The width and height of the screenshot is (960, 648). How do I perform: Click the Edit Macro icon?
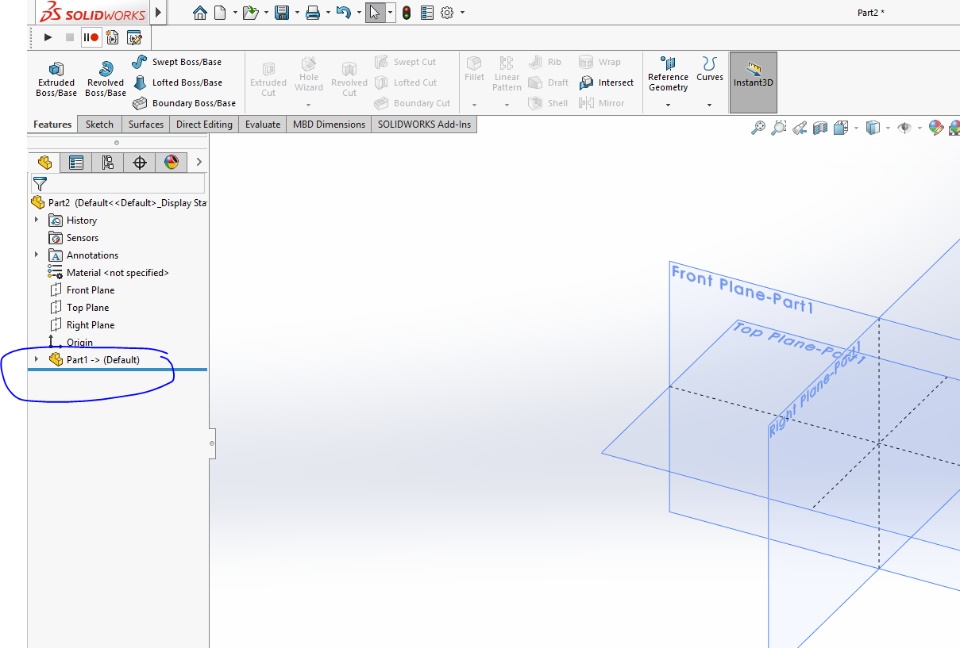point(134,37)
